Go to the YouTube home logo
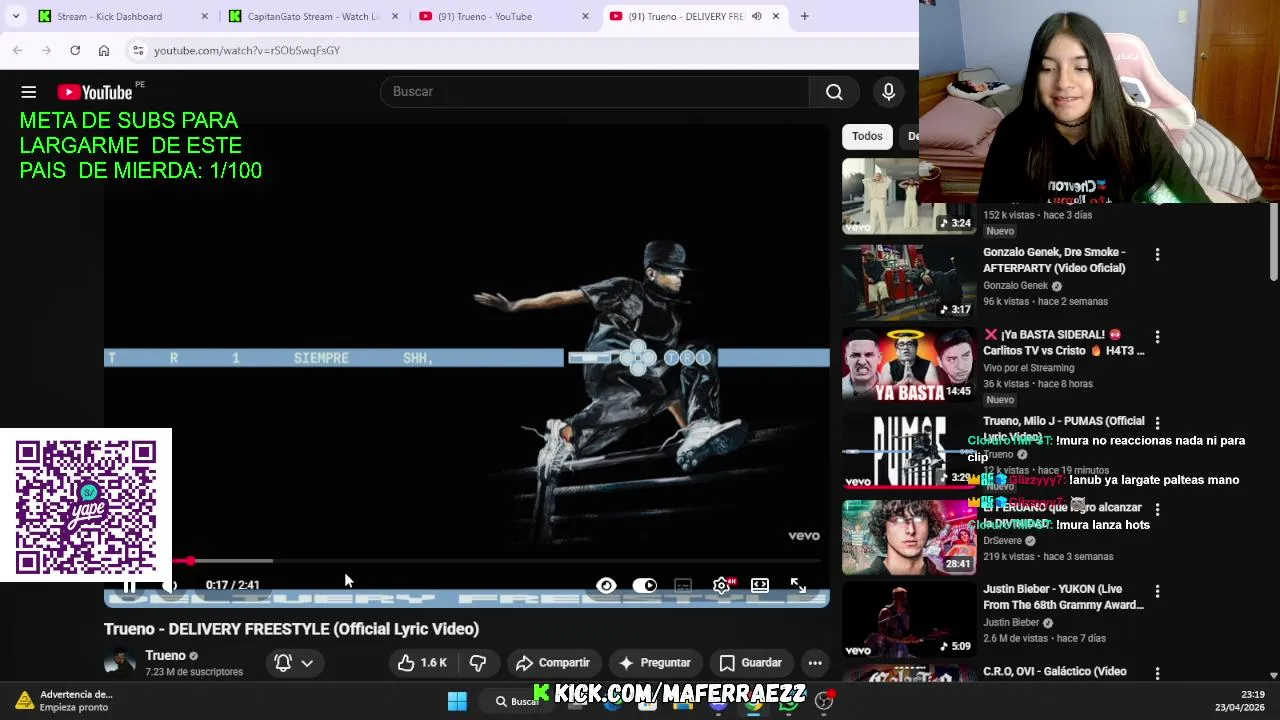 (x=95, y=92)
